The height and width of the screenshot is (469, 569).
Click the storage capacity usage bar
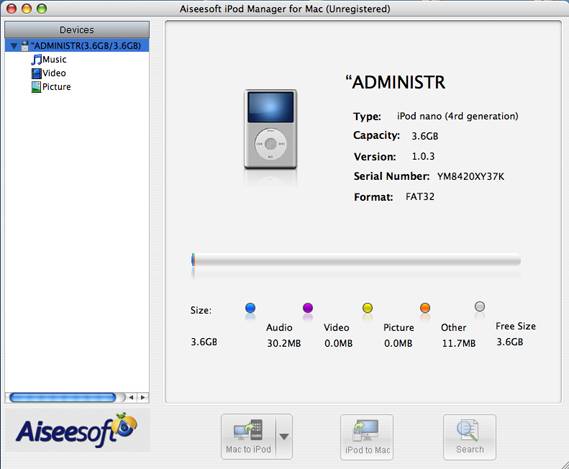tap(356, 260)
